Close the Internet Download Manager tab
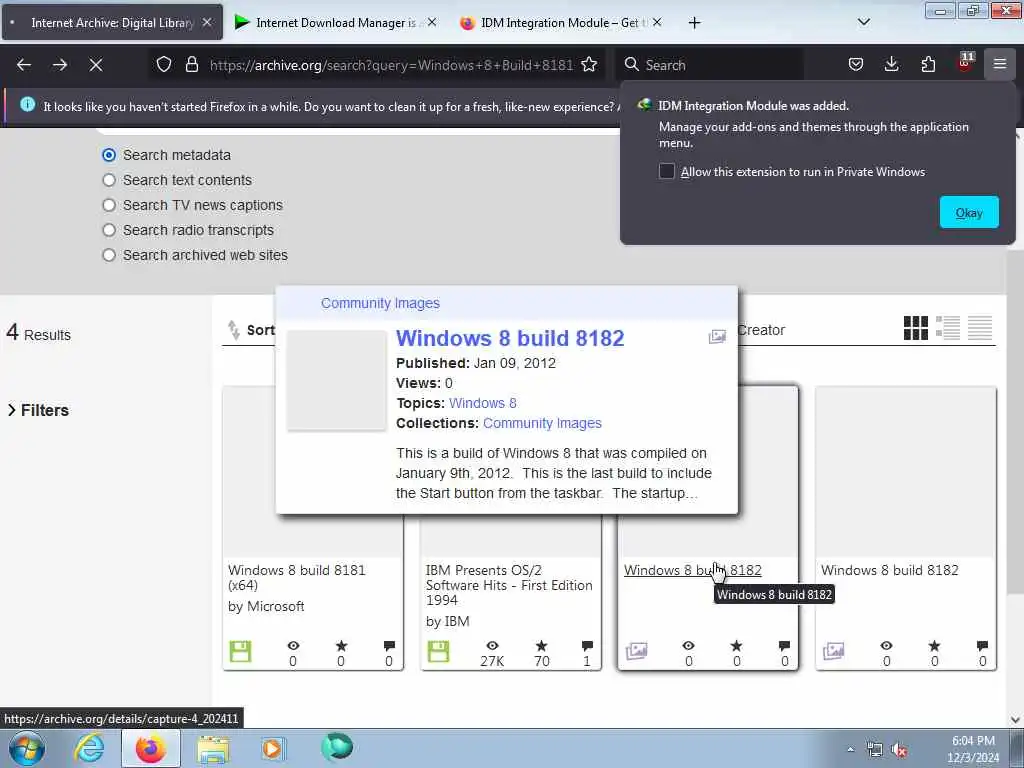Screen dimensions: 1024x768 pos(432,22)
